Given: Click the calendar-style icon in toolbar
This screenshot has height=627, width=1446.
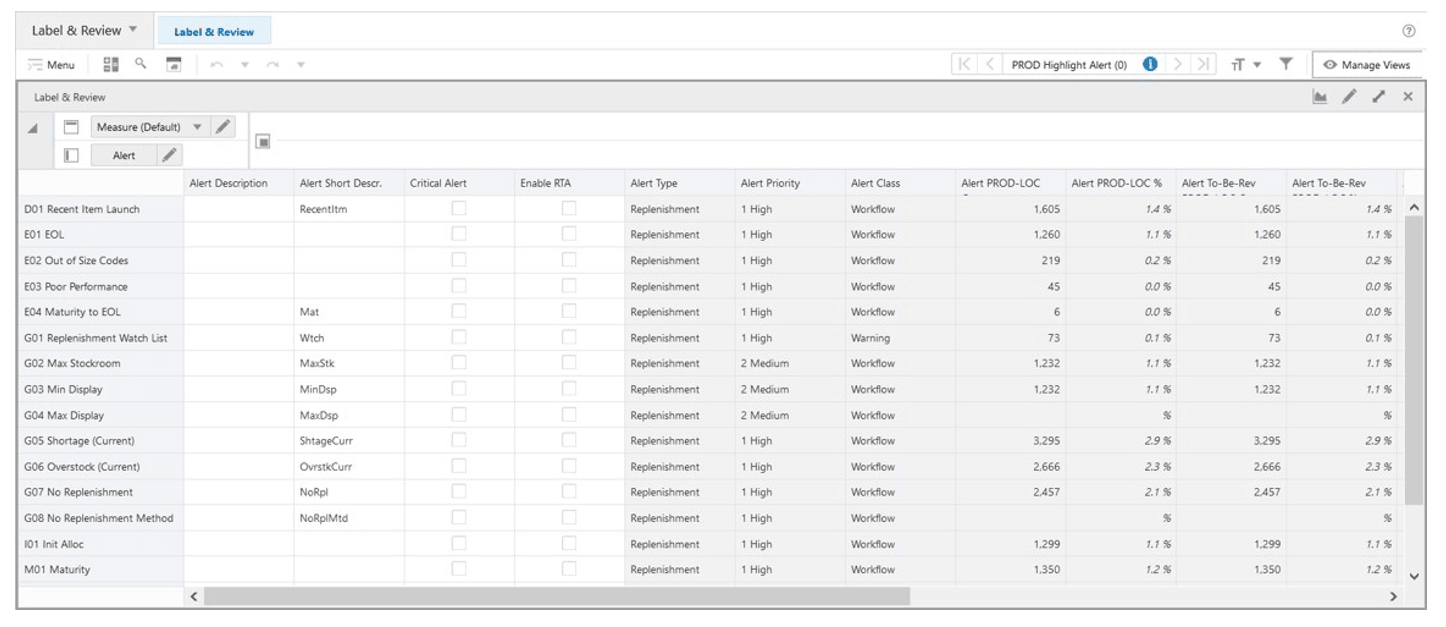Looking at the screenshot, I should (173, 64).
